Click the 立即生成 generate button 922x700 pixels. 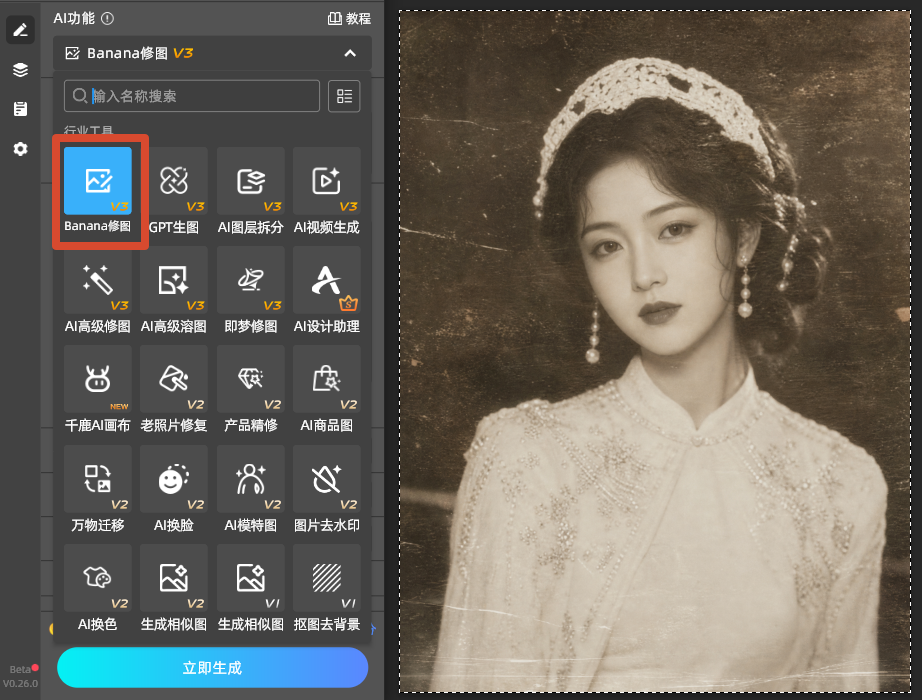[212, 668]
